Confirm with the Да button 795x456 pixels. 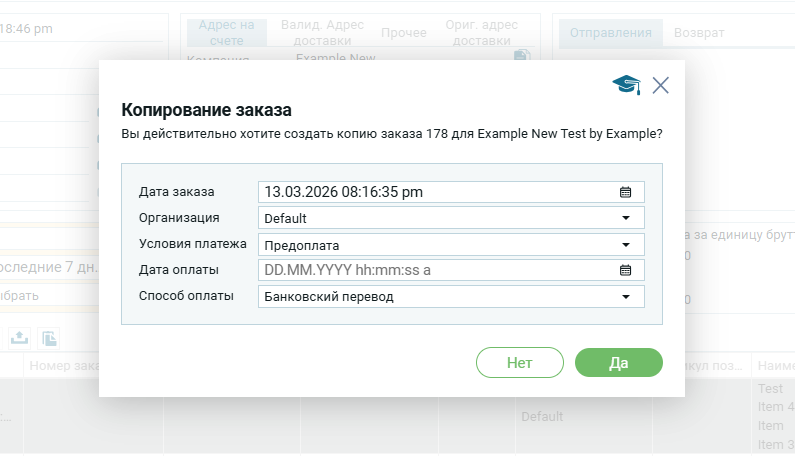coord(618,363)
